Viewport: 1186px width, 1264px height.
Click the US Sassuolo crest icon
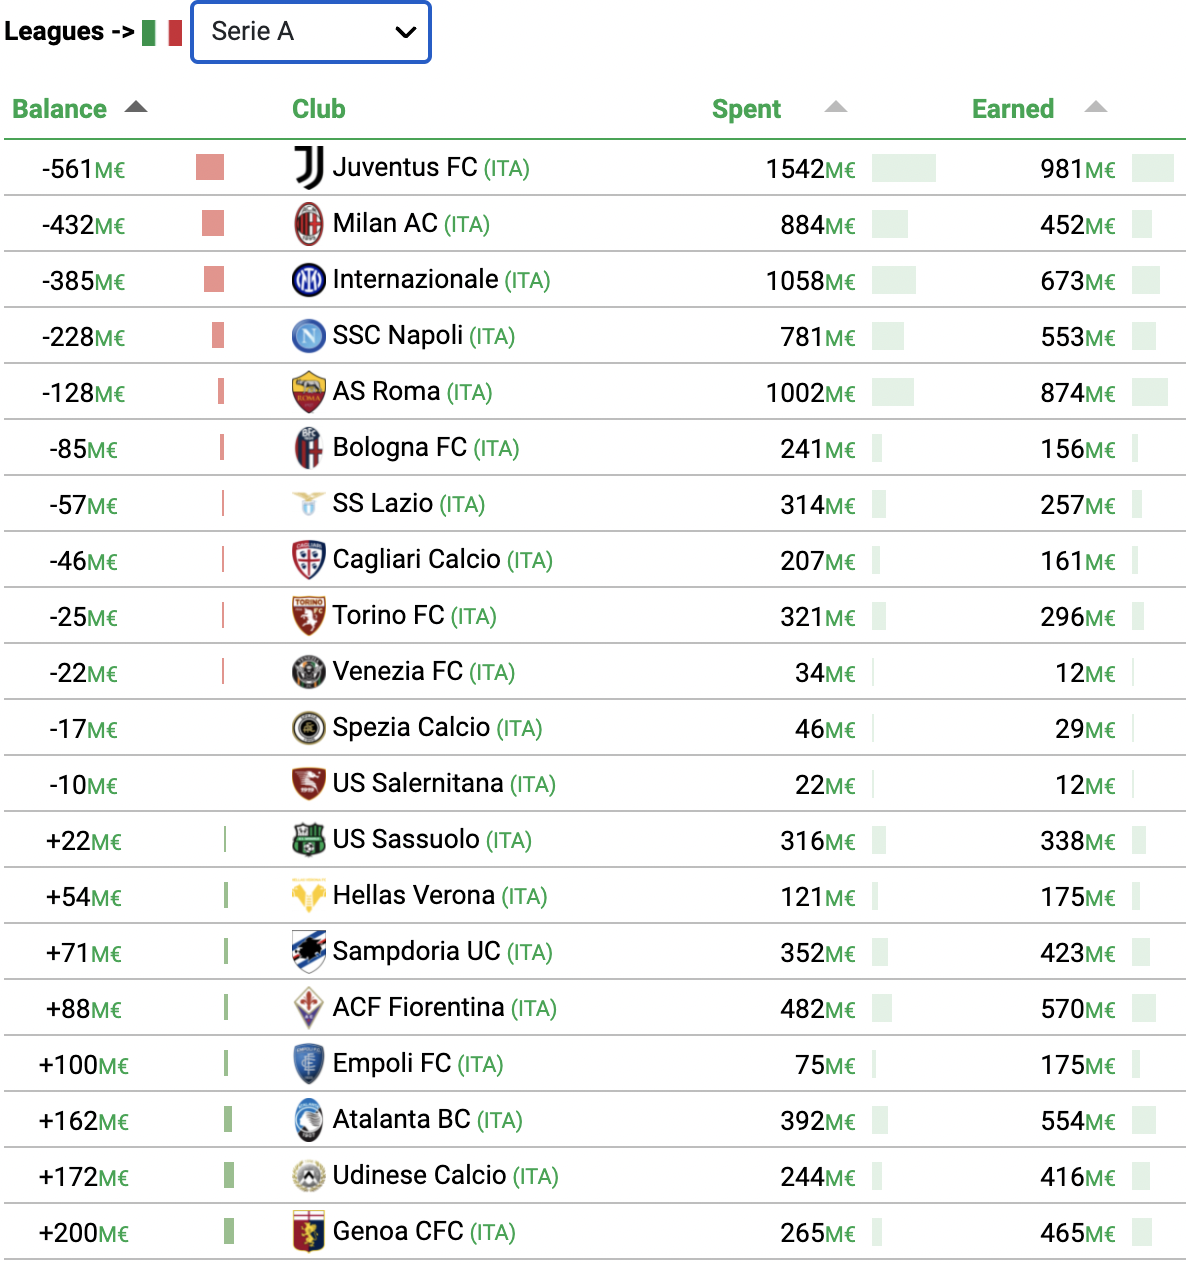coord(309,840)
